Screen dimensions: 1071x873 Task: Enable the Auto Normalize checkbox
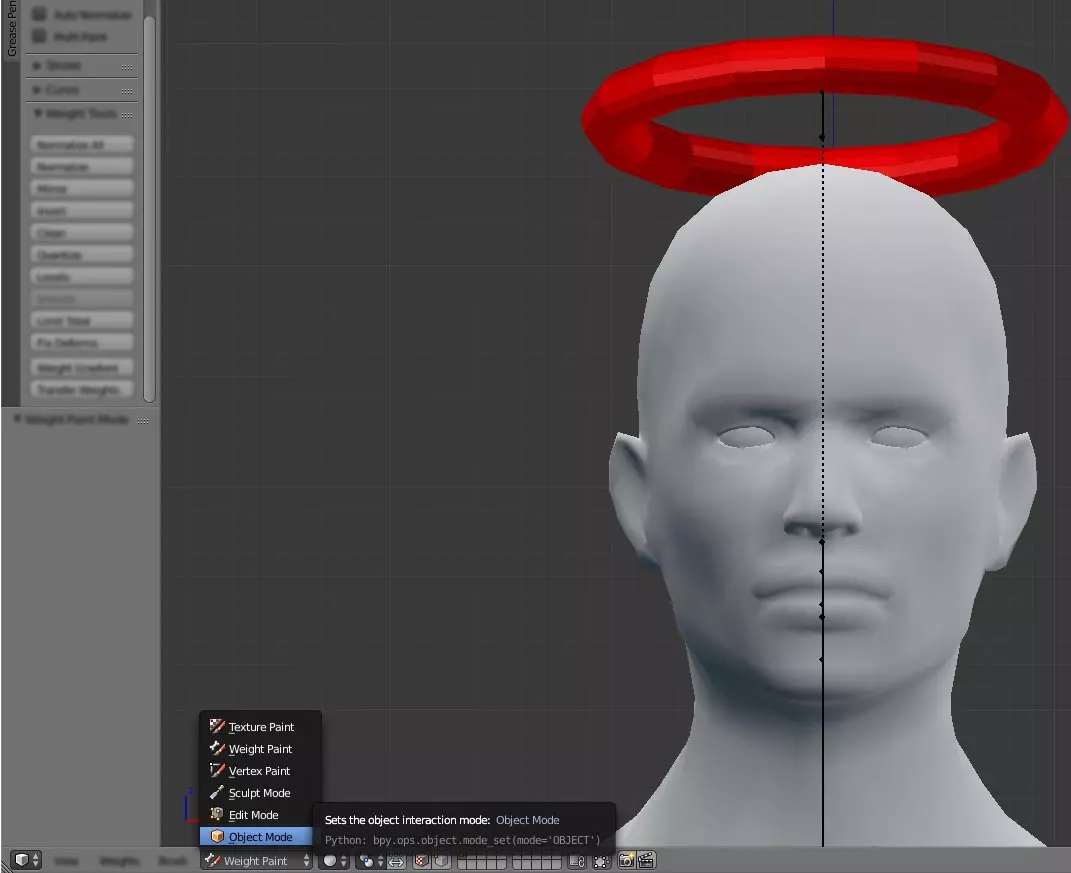point(40,15)
